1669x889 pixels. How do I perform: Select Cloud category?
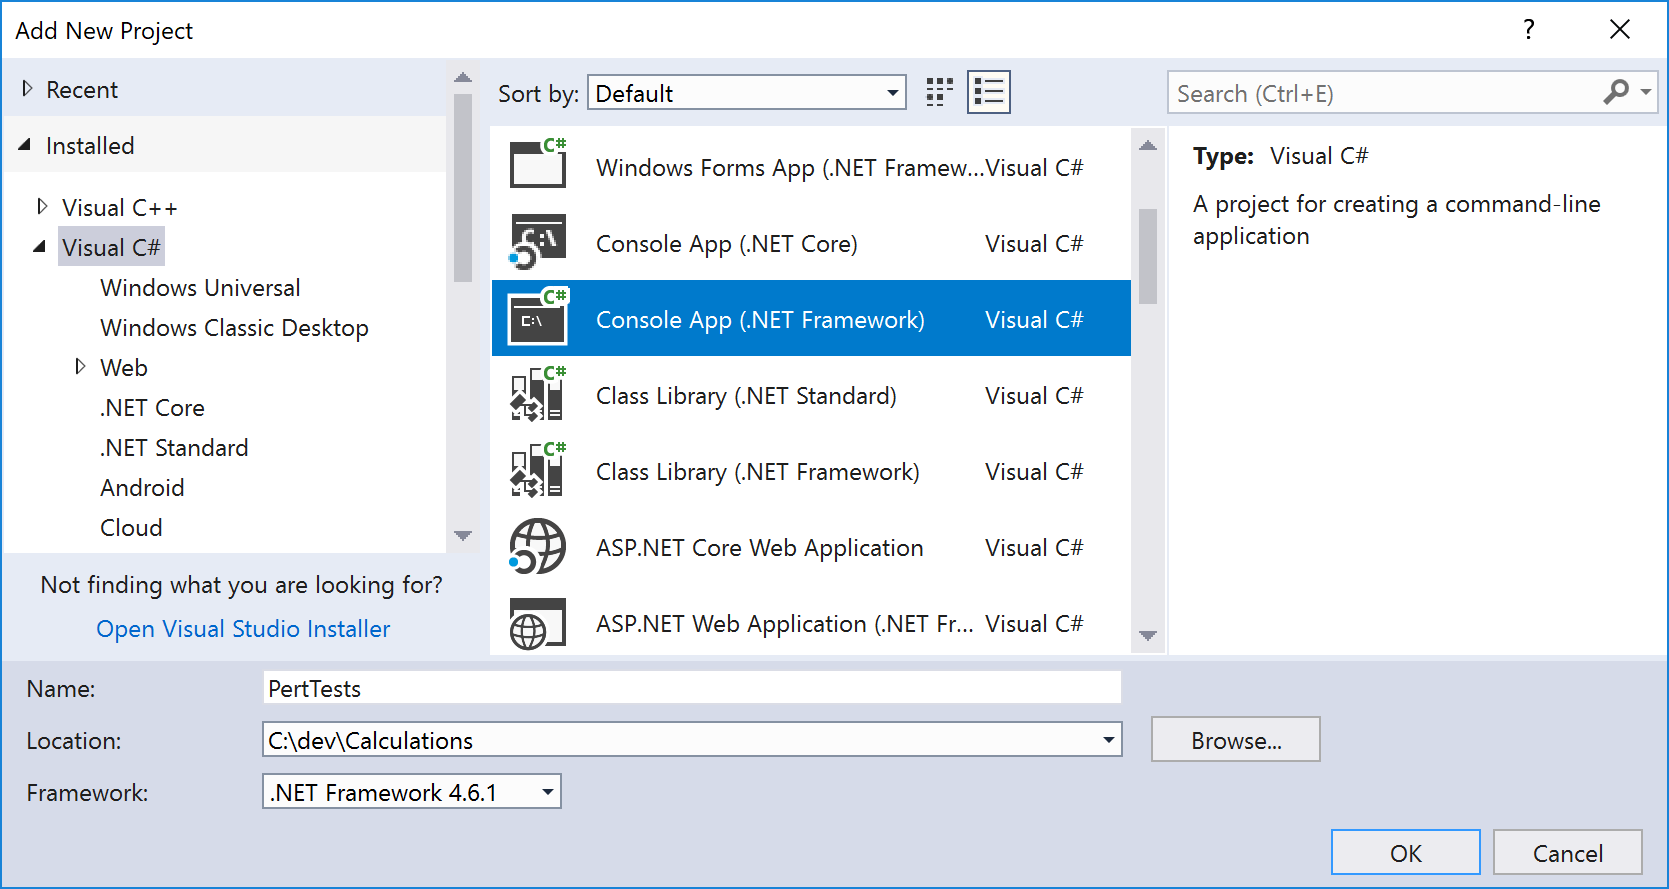coord(131,528)
